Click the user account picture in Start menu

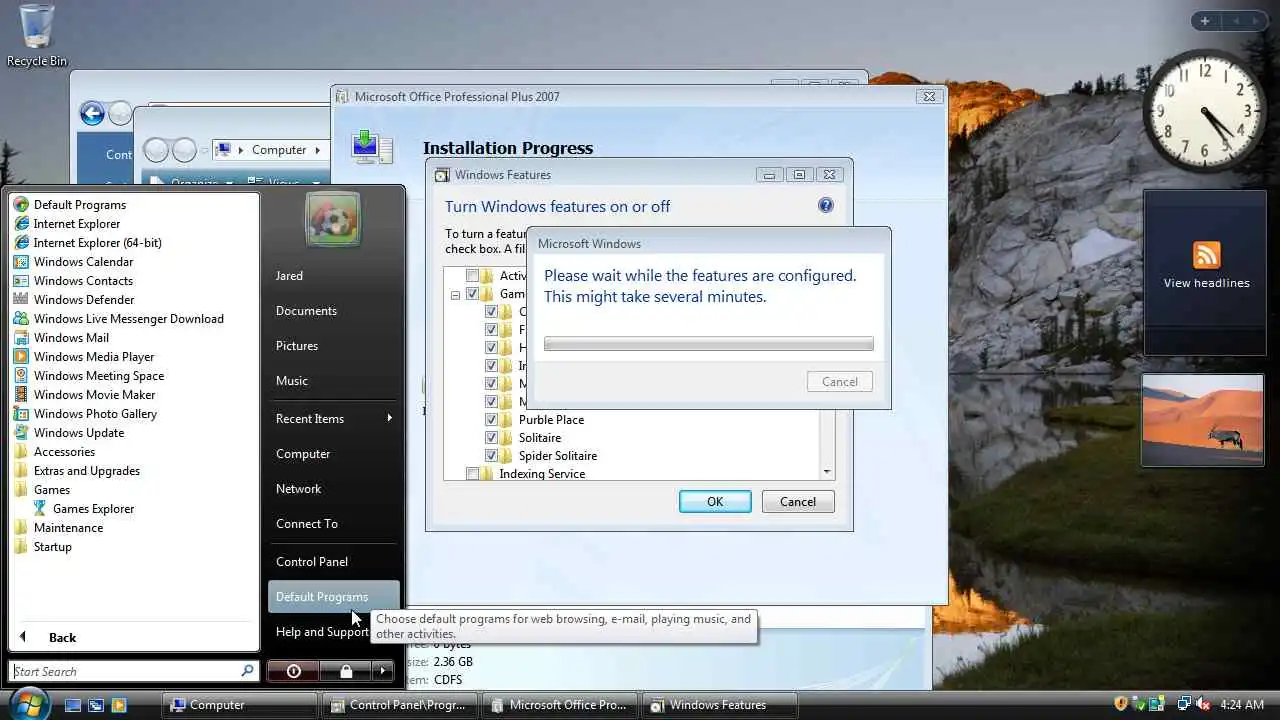pos(333,219)
